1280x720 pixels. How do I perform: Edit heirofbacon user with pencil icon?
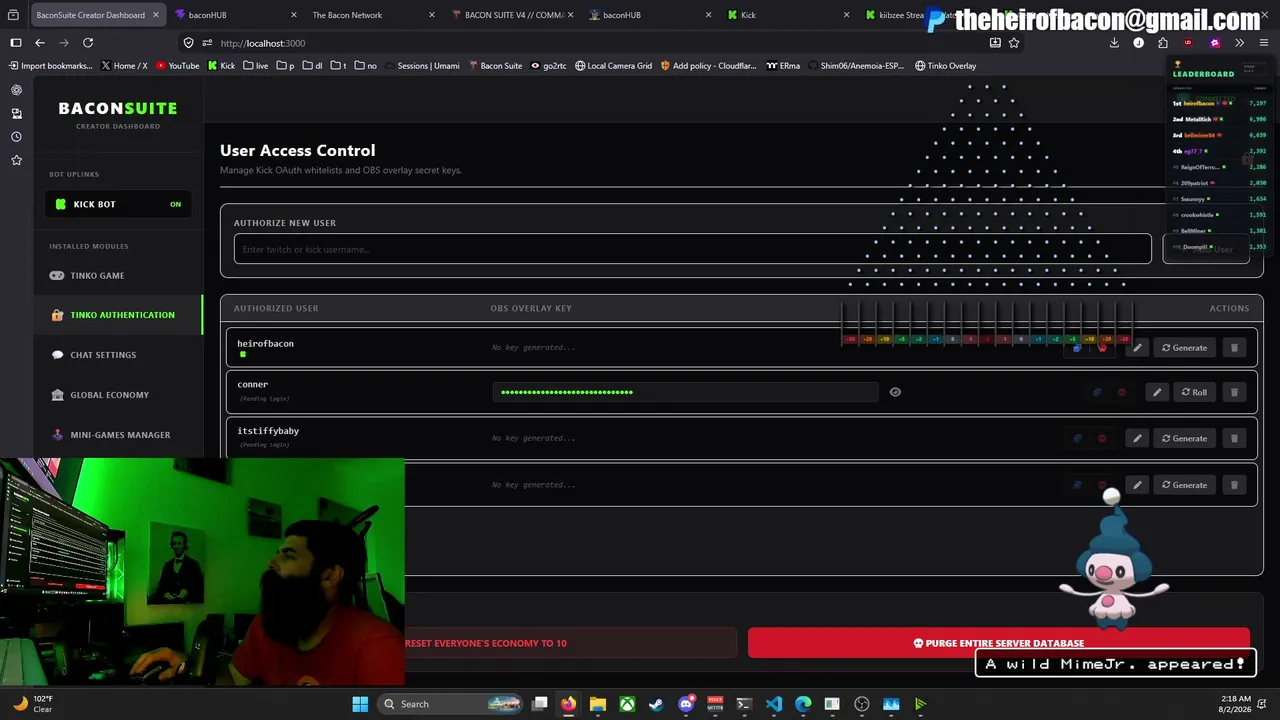[1137, 348]
